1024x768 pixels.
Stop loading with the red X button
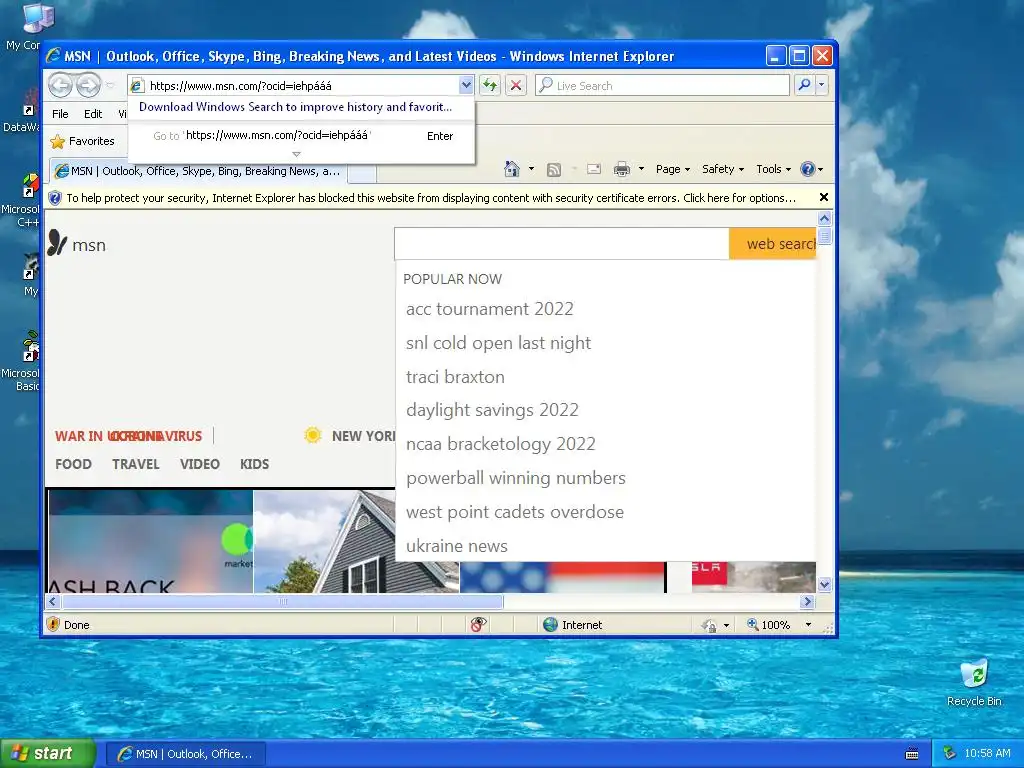coord(516,85)
